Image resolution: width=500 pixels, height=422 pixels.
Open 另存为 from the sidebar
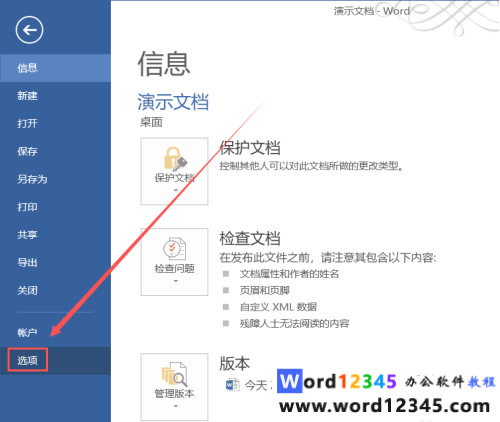click(55, 179)
